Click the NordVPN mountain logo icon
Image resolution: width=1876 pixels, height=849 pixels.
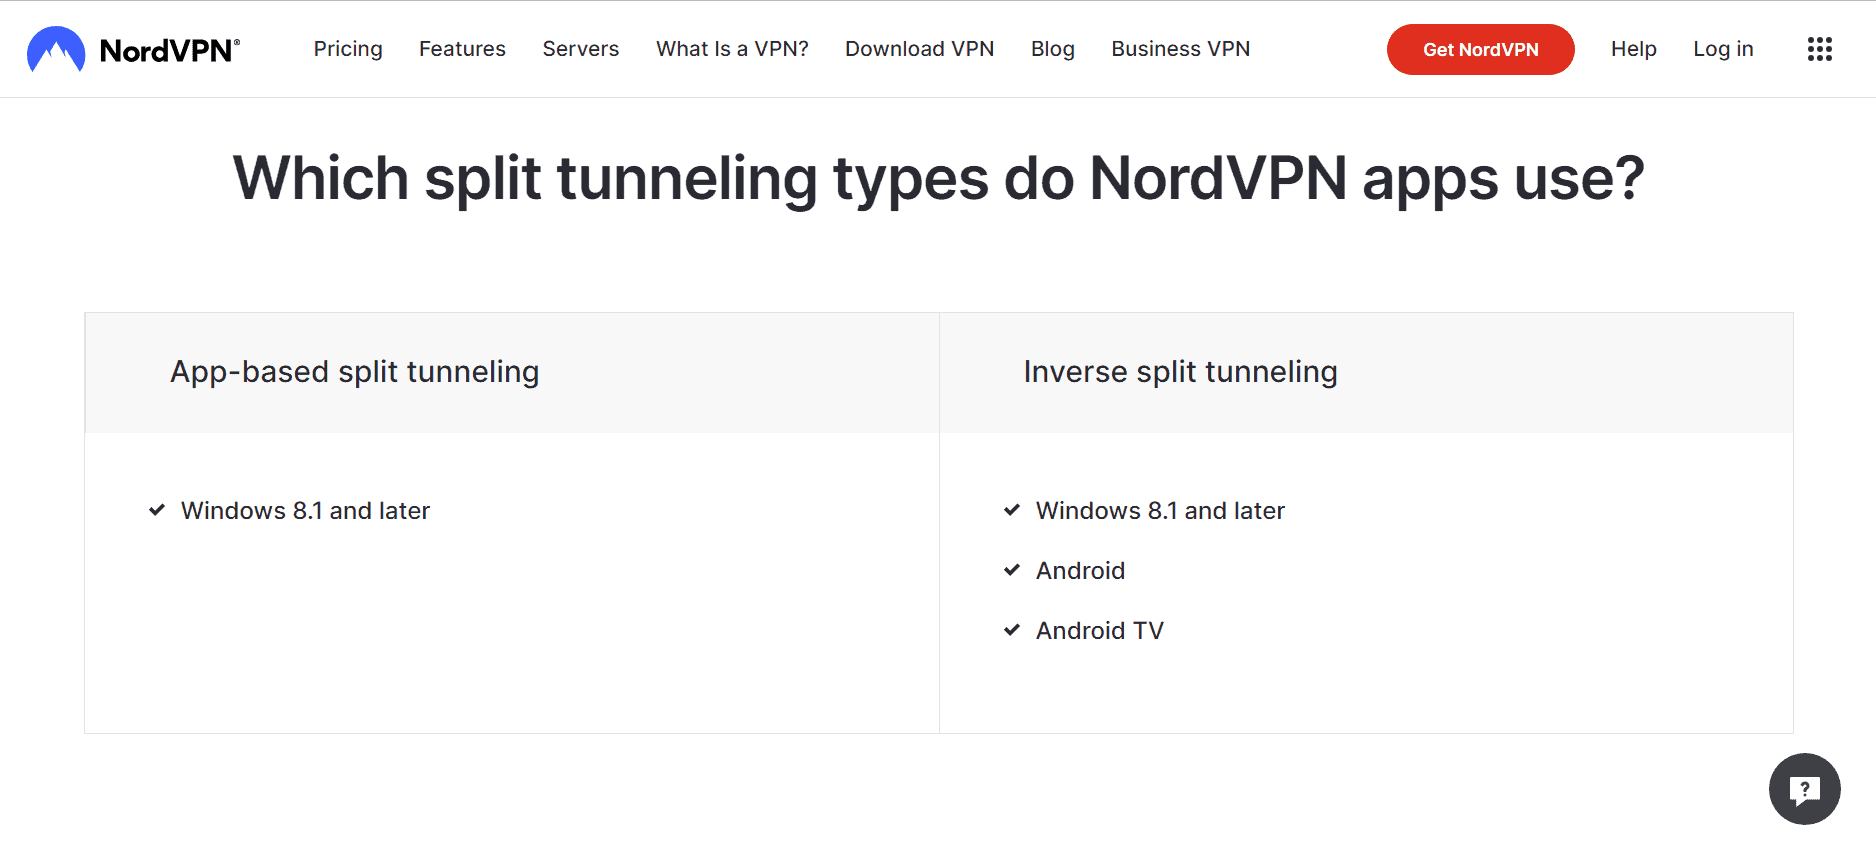tap(54, 47)
